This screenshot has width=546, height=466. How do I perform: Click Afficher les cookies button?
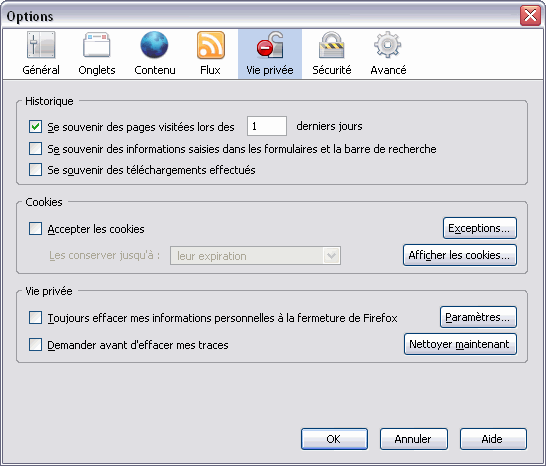tap(460, 255)
